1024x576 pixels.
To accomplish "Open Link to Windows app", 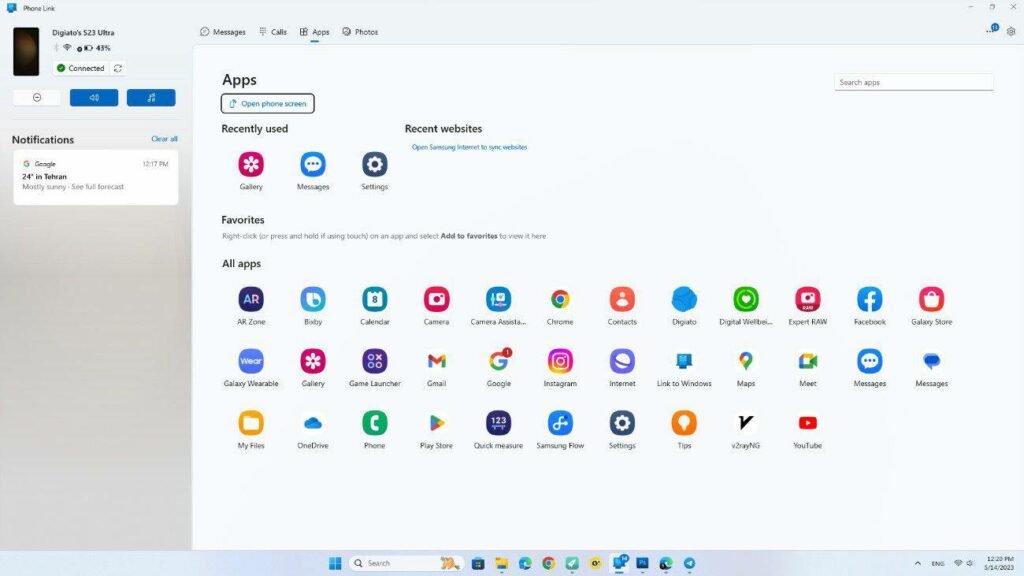I will click(684, 361).
